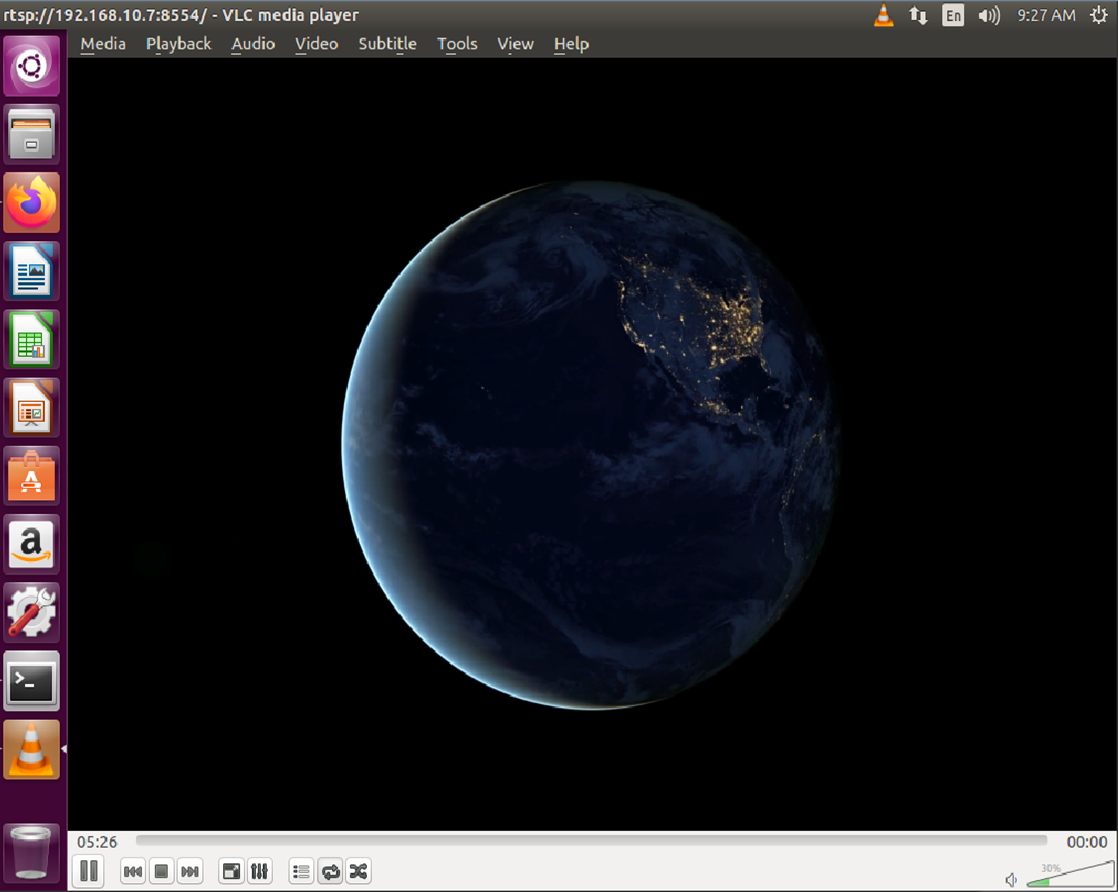Open the Video menu

317,43
